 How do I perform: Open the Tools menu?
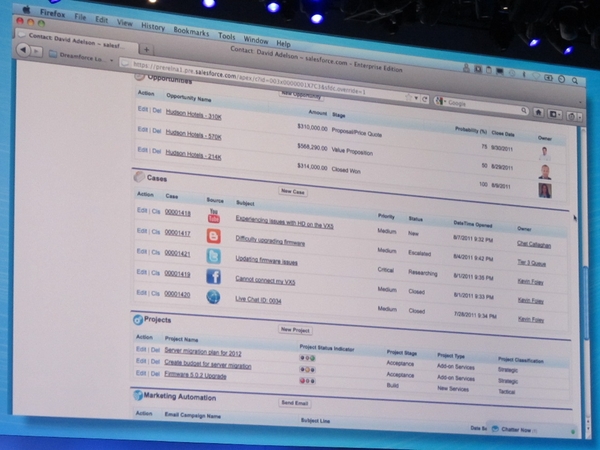point(227,36)
